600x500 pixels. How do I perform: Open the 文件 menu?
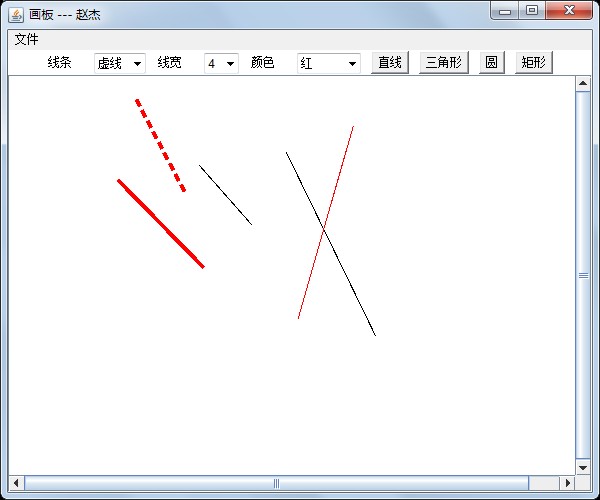click(26, 39)
